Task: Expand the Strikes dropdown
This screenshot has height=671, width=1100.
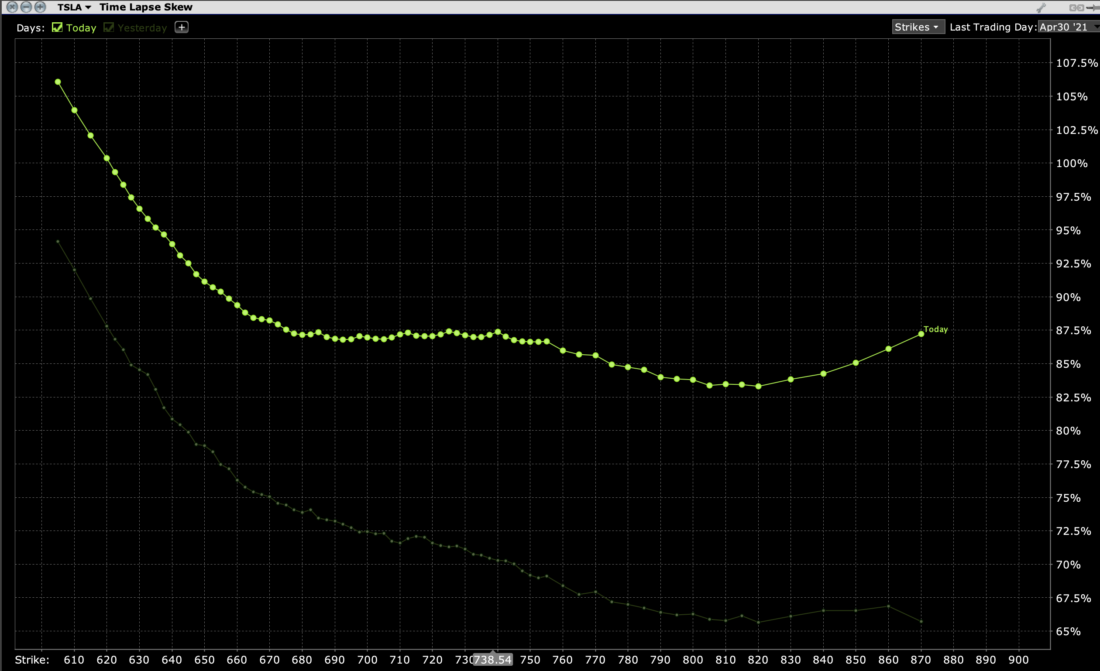Action: 917,27
